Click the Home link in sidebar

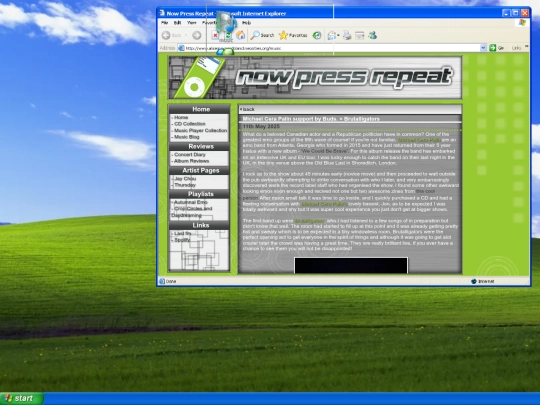pyautogui.click(x=181, y=117)
